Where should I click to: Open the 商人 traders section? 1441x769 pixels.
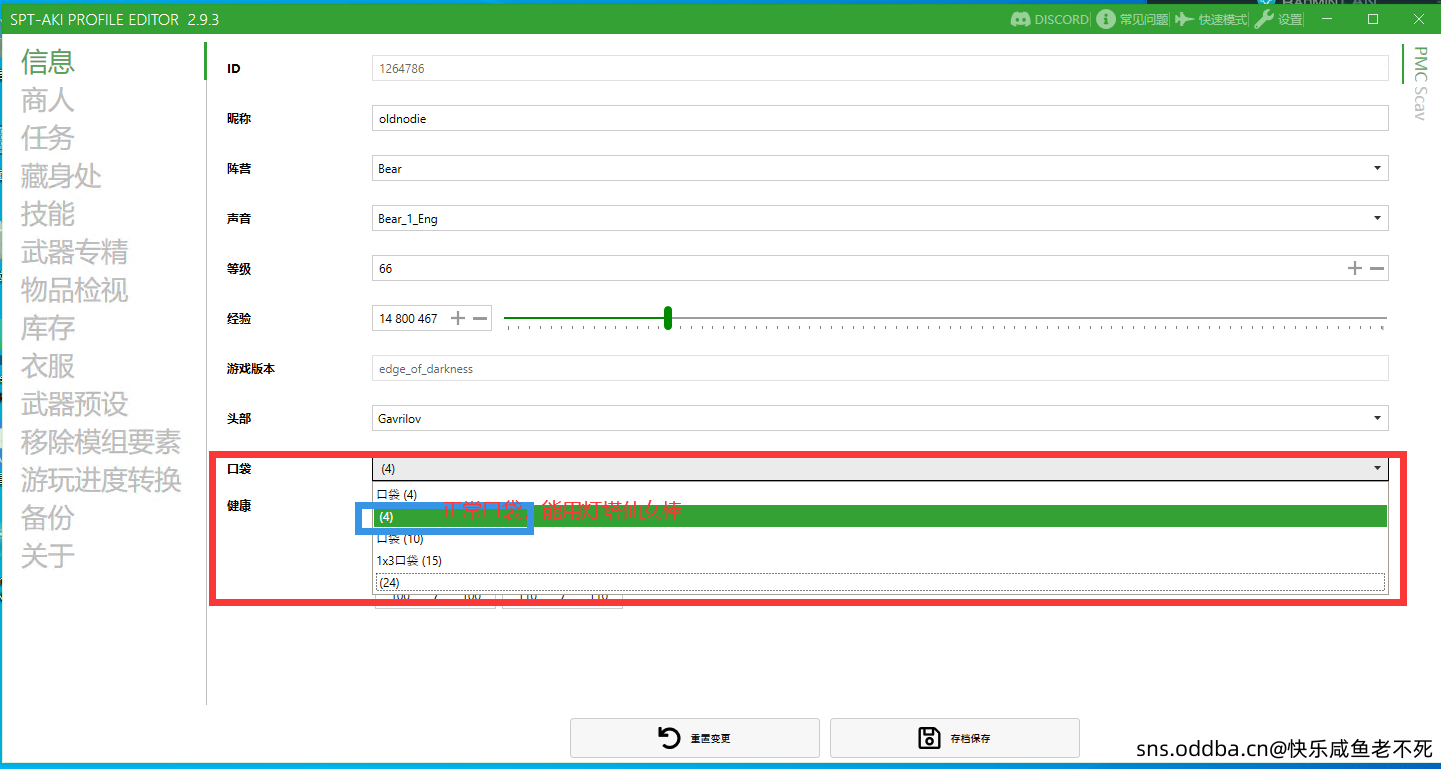click(x=48, y=100)
